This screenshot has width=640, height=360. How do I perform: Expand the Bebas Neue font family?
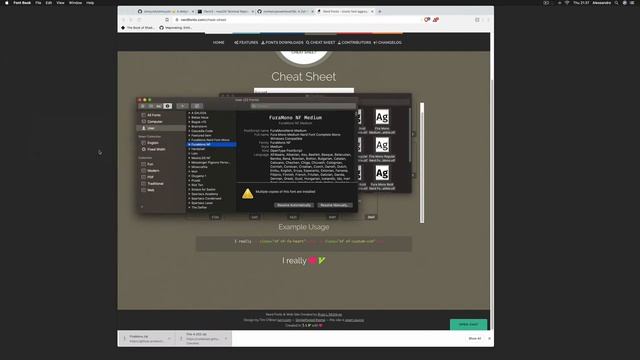click(x=189, y=118)
